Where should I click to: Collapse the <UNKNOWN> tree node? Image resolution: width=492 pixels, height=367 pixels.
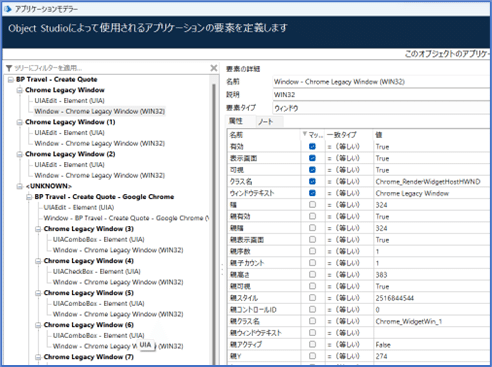20,186
